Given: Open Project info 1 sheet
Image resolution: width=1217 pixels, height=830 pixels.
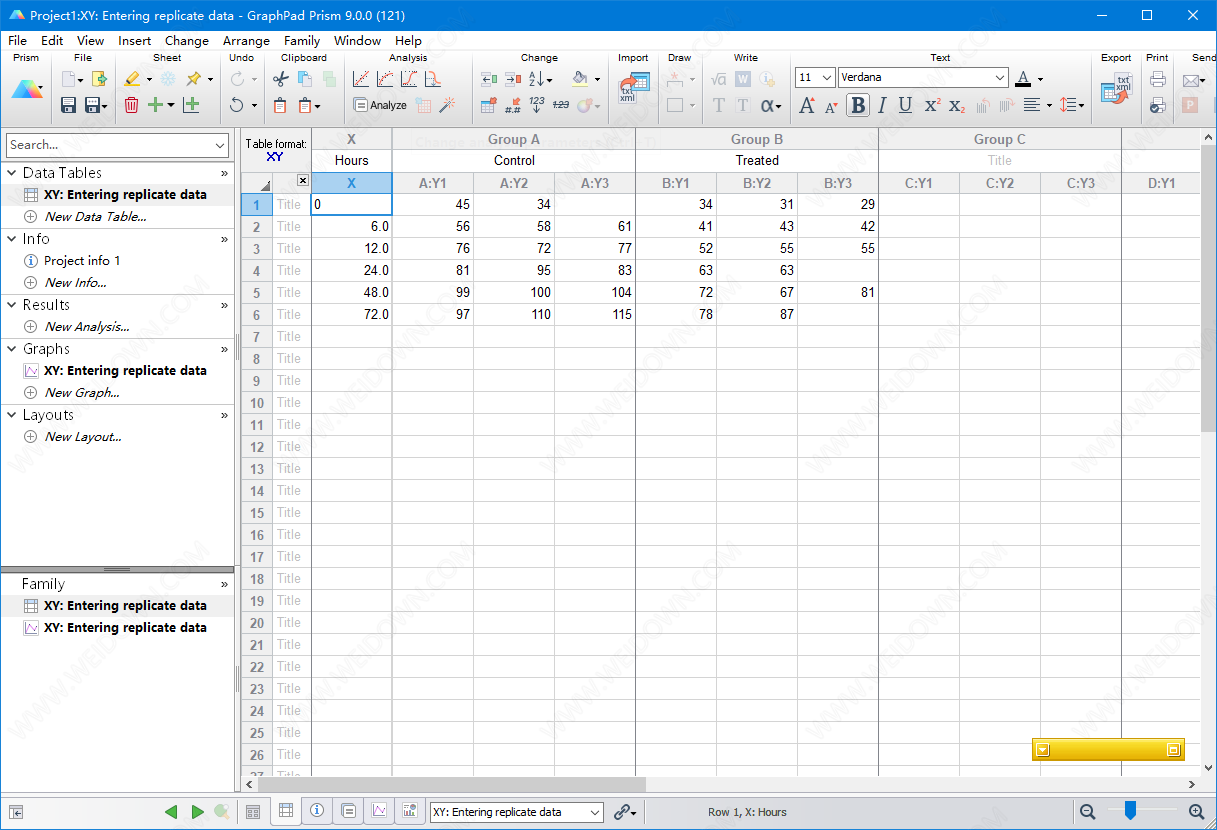Looking at the screenshot, I should pos(82,261).
